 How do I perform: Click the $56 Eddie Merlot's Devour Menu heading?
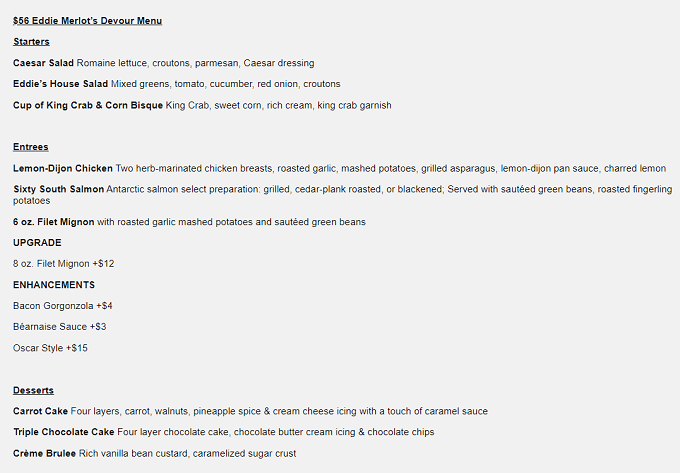click(x=88, y=21)
